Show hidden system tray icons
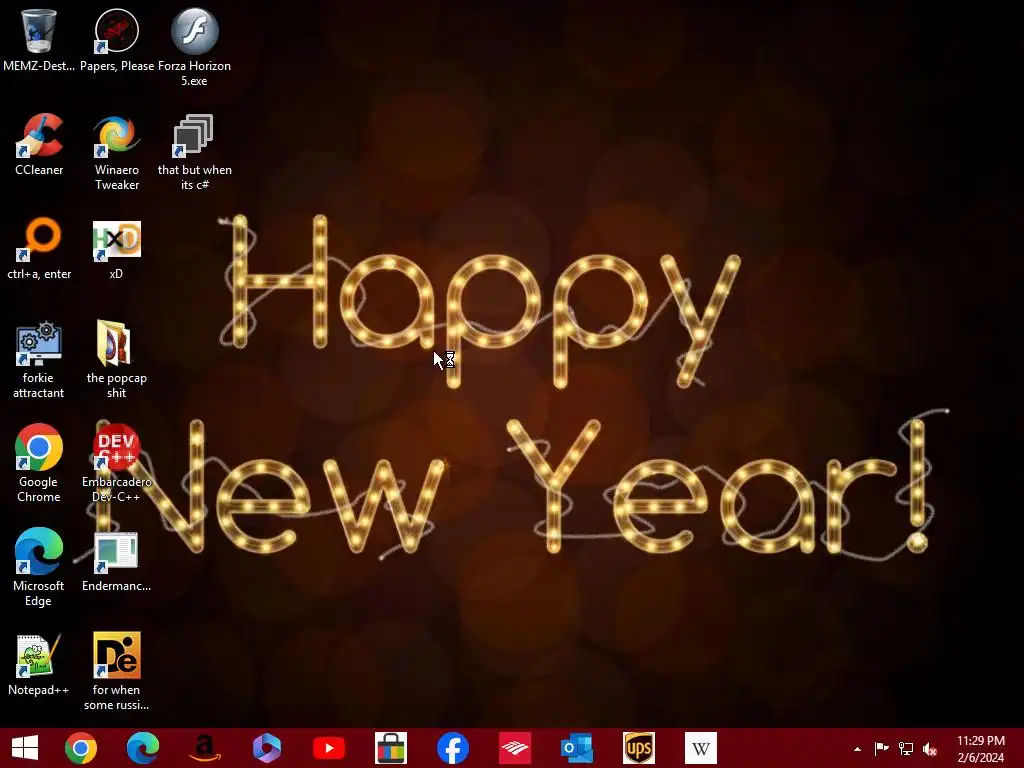This screenshot has width=1024, height=768. [857, 749]
